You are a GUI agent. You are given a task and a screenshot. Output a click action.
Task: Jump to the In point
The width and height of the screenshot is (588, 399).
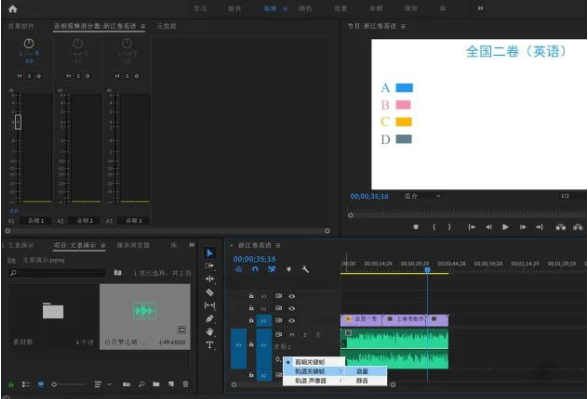pyautogui.click(x=472, y=227)
